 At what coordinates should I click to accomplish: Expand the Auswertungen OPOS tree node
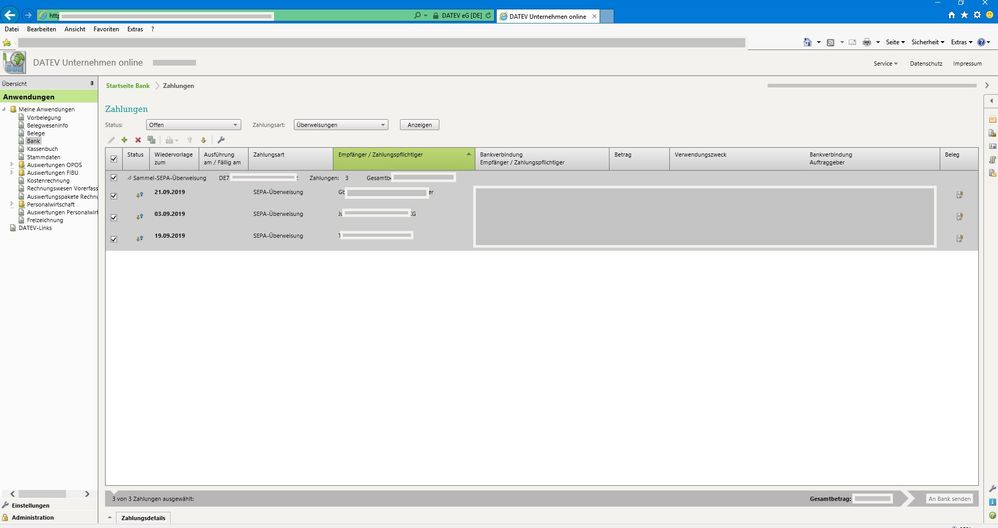(11, 165)
